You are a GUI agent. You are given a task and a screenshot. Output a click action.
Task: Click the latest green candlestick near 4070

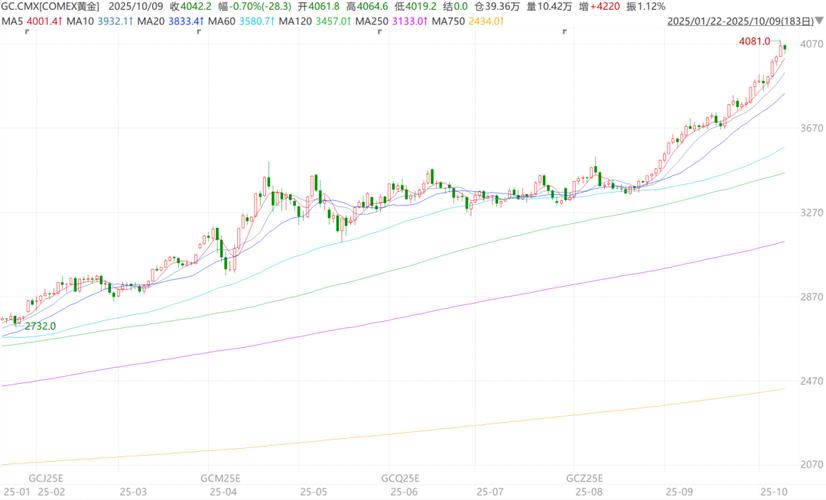point(786,47)
